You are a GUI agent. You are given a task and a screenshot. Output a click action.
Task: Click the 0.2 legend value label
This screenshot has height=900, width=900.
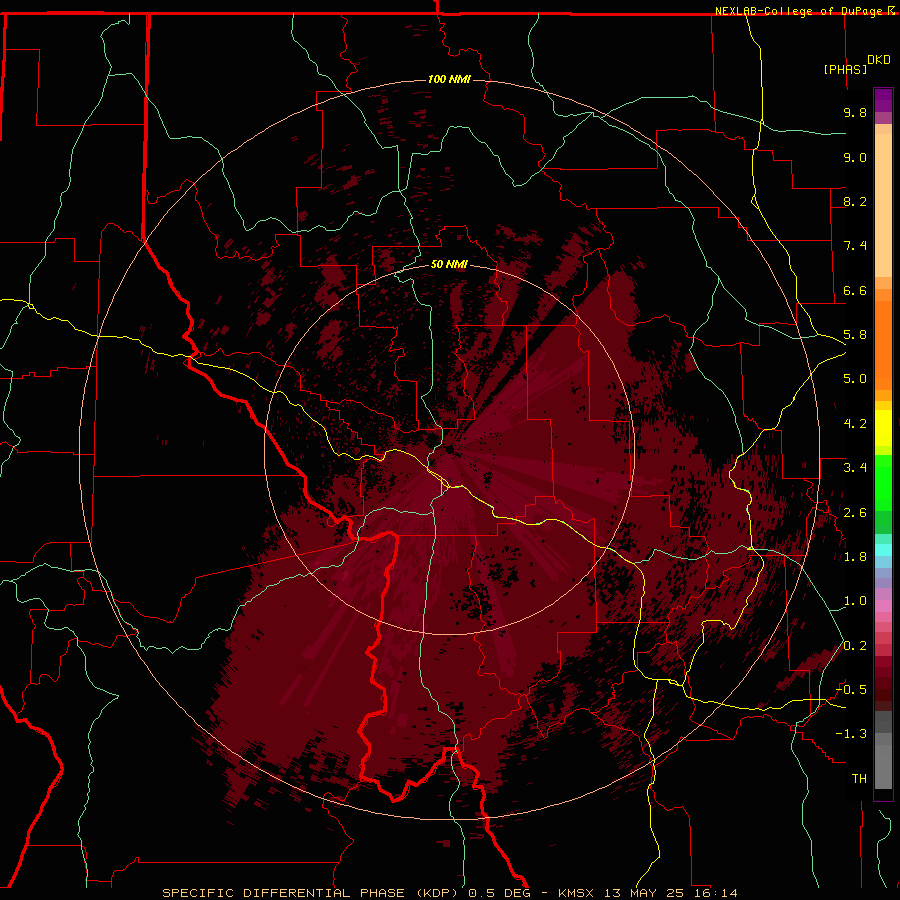(x=855, y=646)
